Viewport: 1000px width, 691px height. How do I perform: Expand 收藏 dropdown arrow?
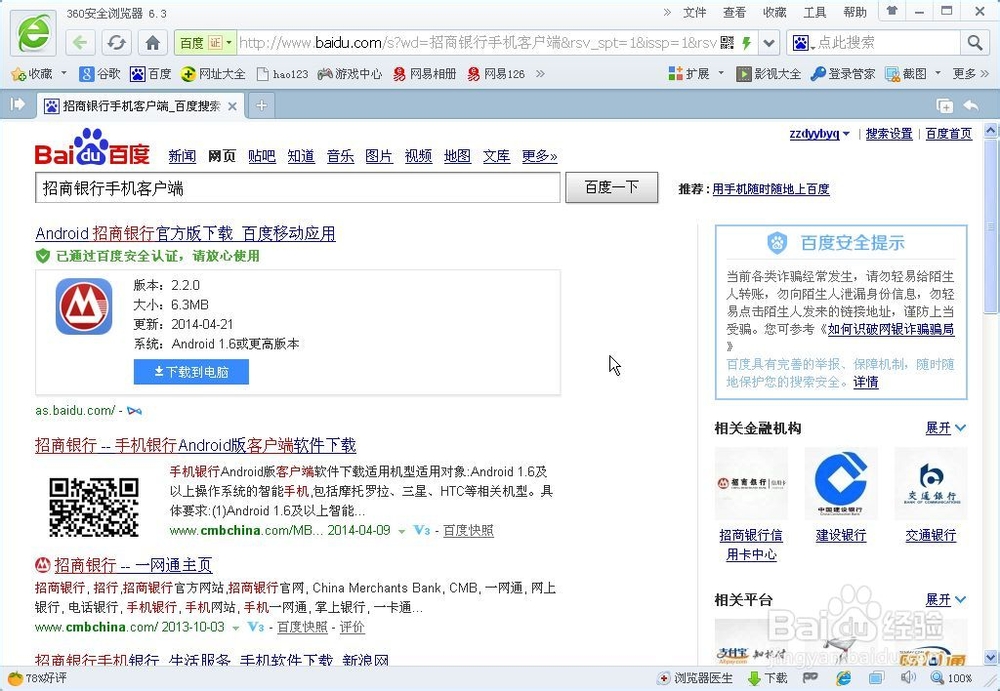(64, 74)
